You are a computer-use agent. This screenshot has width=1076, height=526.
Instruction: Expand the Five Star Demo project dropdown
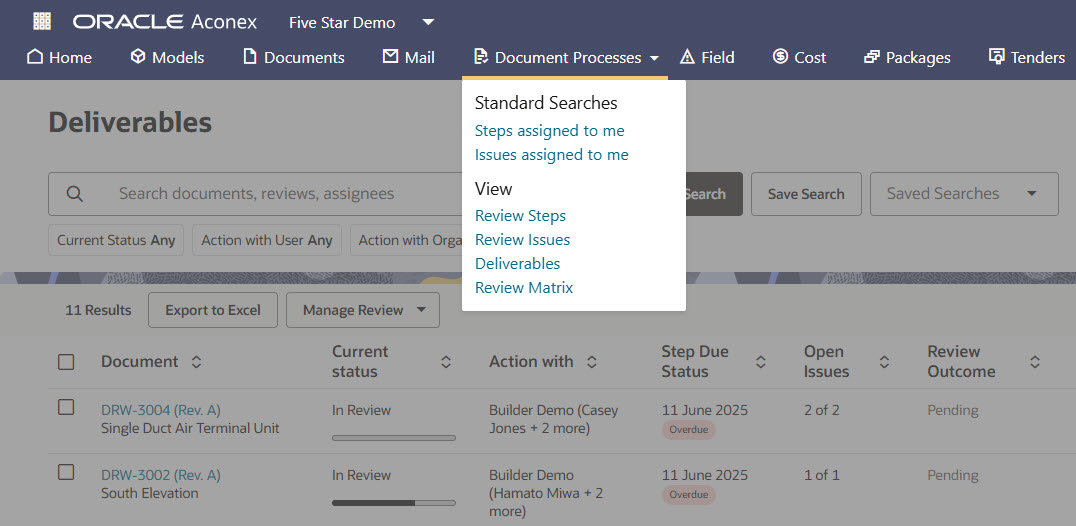[428, 22]
